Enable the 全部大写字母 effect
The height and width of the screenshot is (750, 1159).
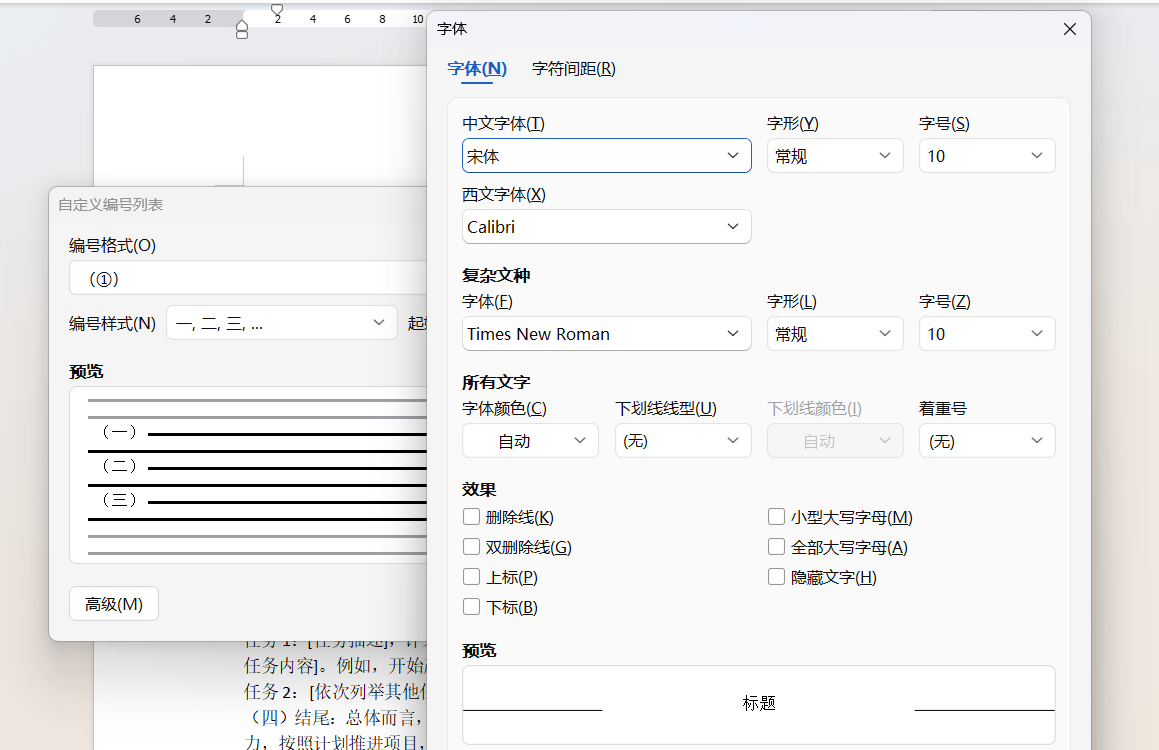pos(776,547)
